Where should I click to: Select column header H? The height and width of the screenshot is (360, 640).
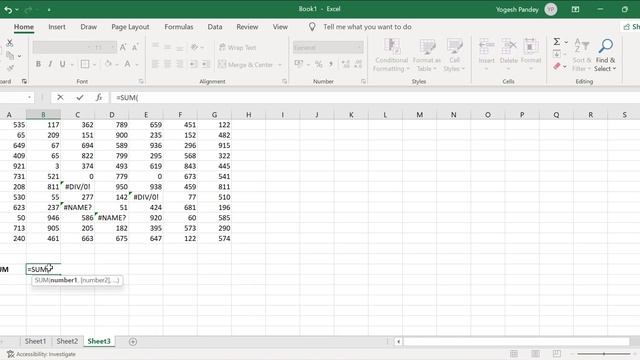248,115
